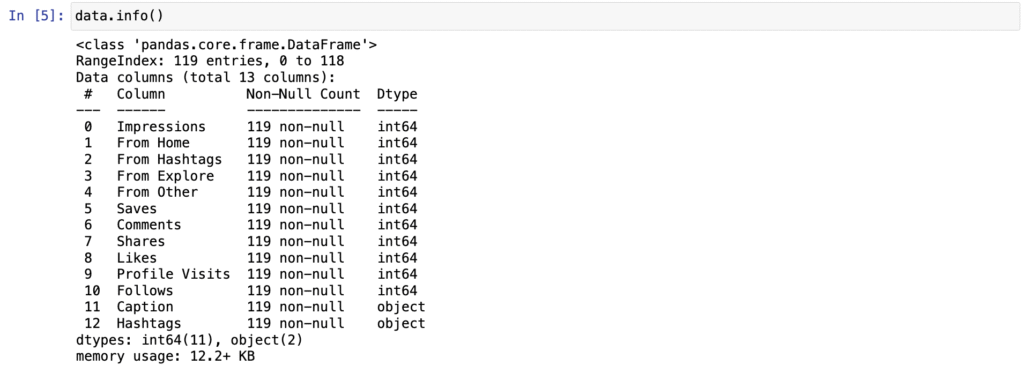1024x373 pixels.
Task: Click the Caption row's object dtype
Action: click(x=401, y=306)
